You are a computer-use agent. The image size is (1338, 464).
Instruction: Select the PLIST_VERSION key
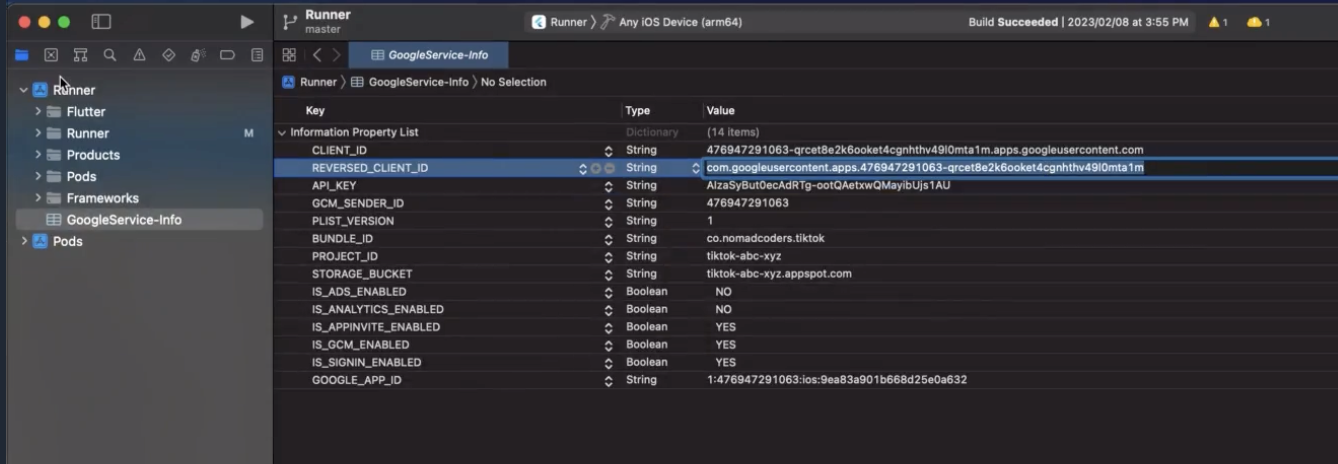tap(353, 221)
